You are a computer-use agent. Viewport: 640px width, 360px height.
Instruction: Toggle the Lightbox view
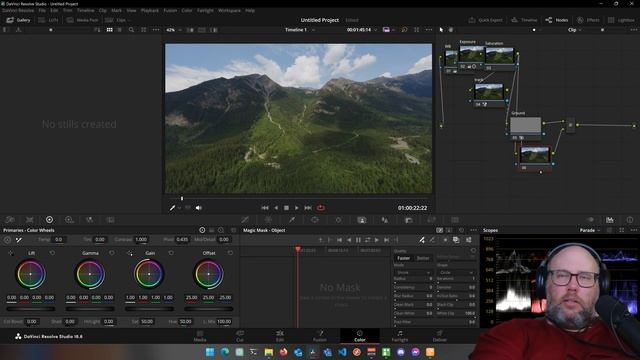point(621,20)
